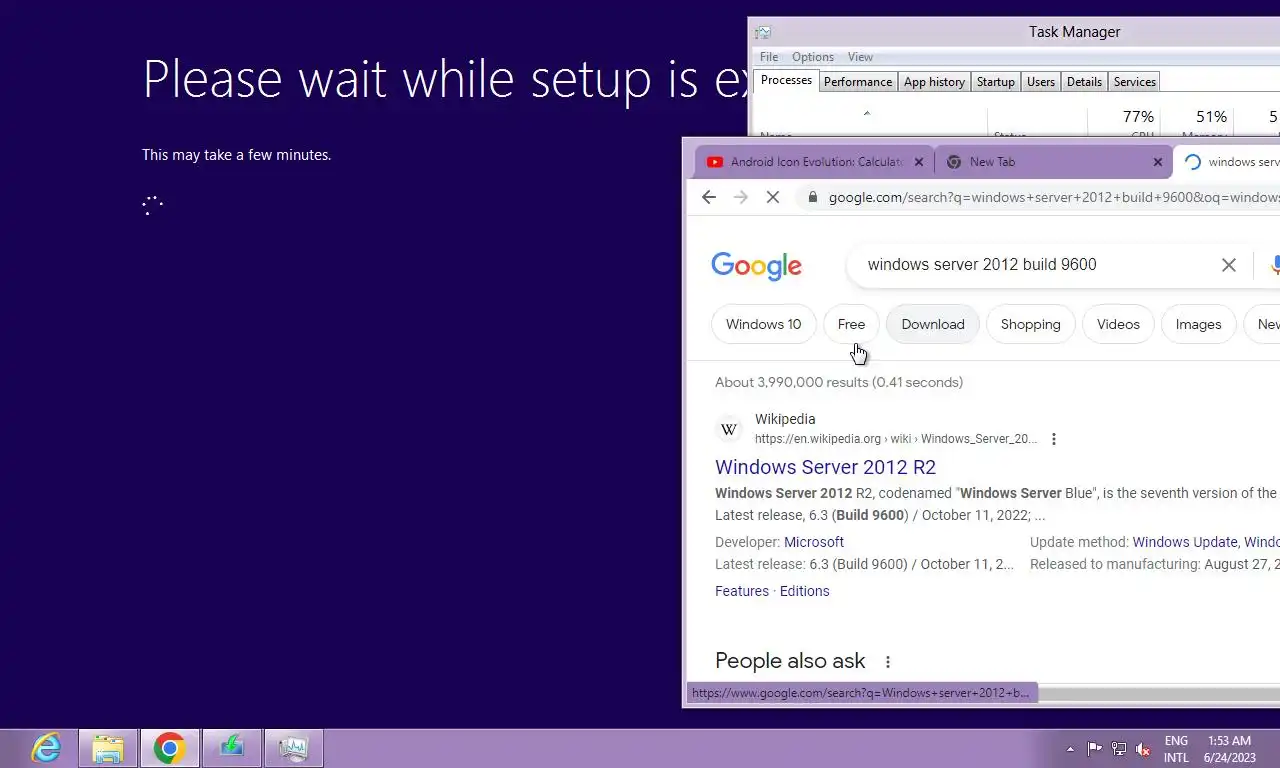
Task: Click the Task Manager title bar icon
Action: point(763,32)
